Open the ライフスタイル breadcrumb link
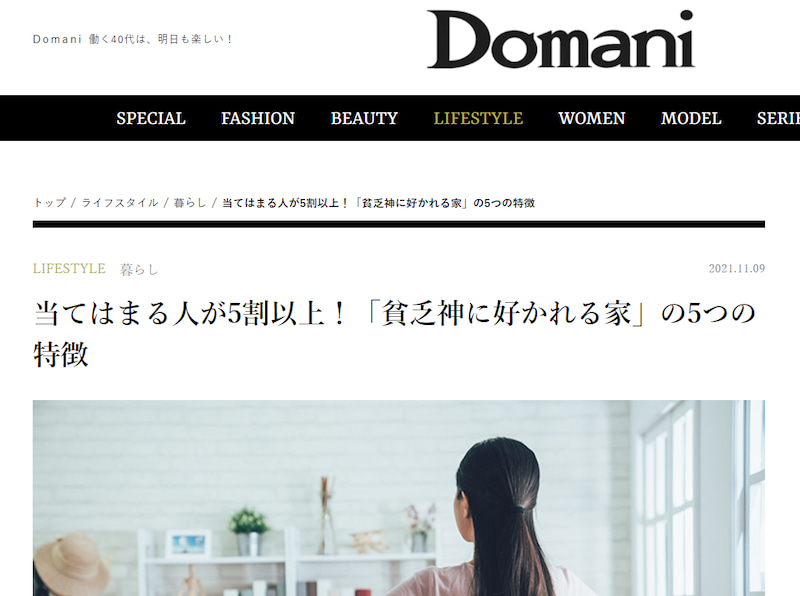800x596 pixels. click(x=120, y=203)
